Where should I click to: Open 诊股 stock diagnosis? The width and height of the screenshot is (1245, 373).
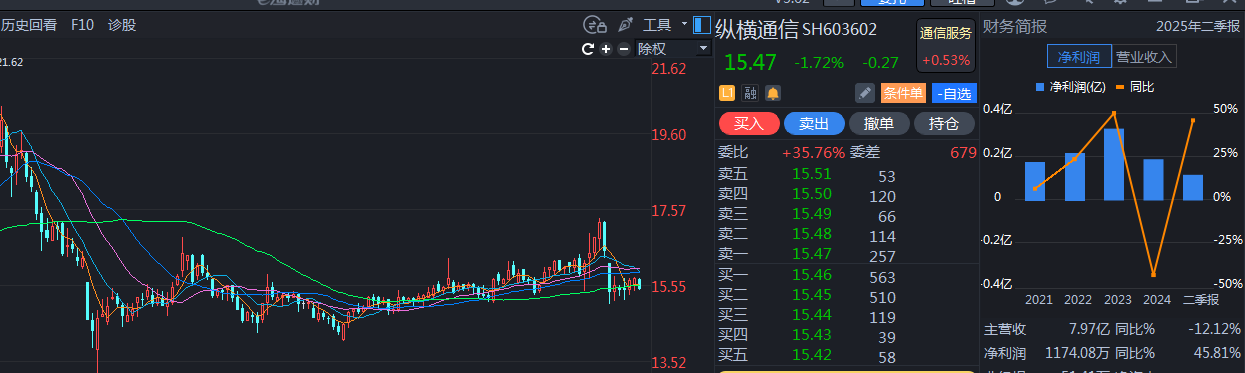(x=122, y=25)
